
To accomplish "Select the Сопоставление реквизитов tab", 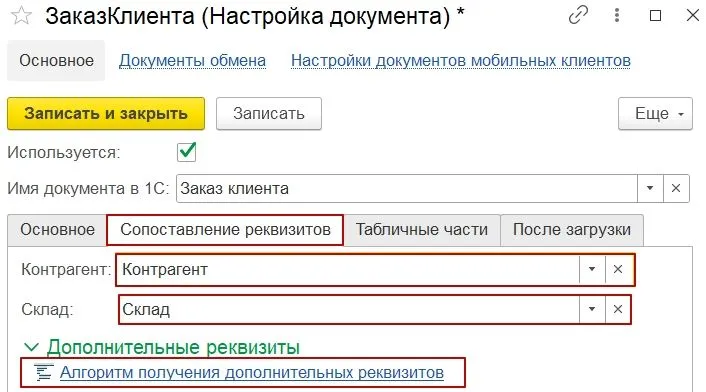I will pos(225,230).
